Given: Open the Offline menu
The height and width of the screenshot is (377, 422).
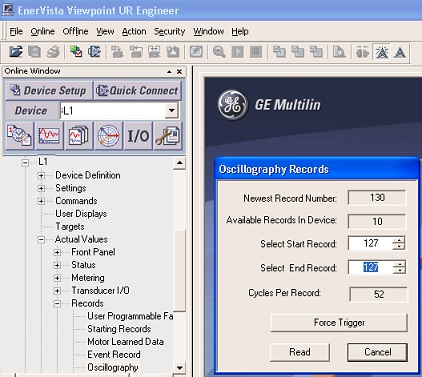Looking at the screenshot, I should [x=75, y=31].
